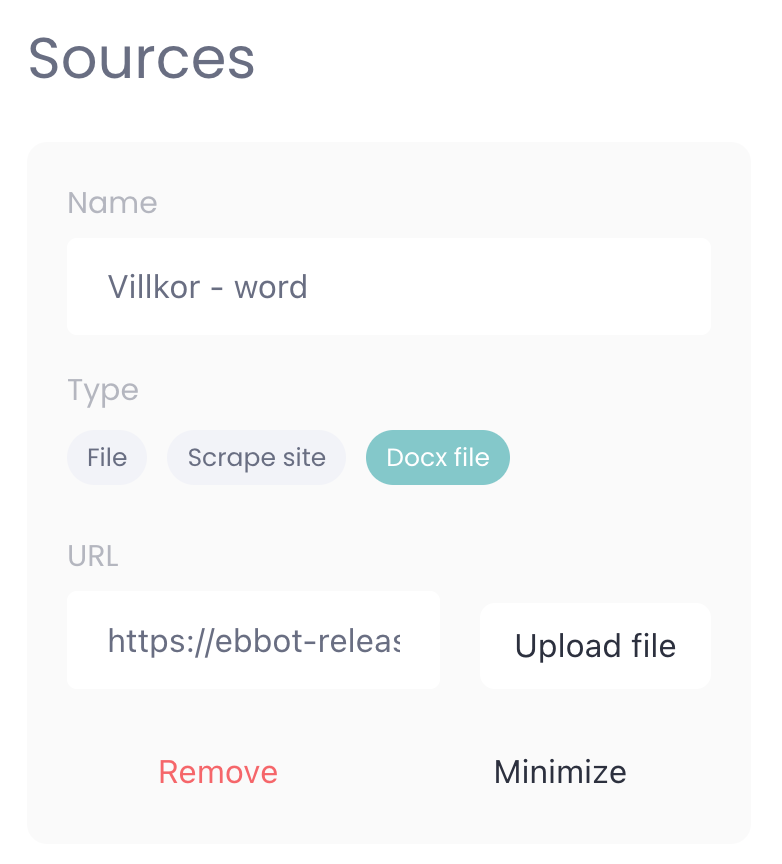
Task: Click the Type label
Action: [x=103, y=390]
